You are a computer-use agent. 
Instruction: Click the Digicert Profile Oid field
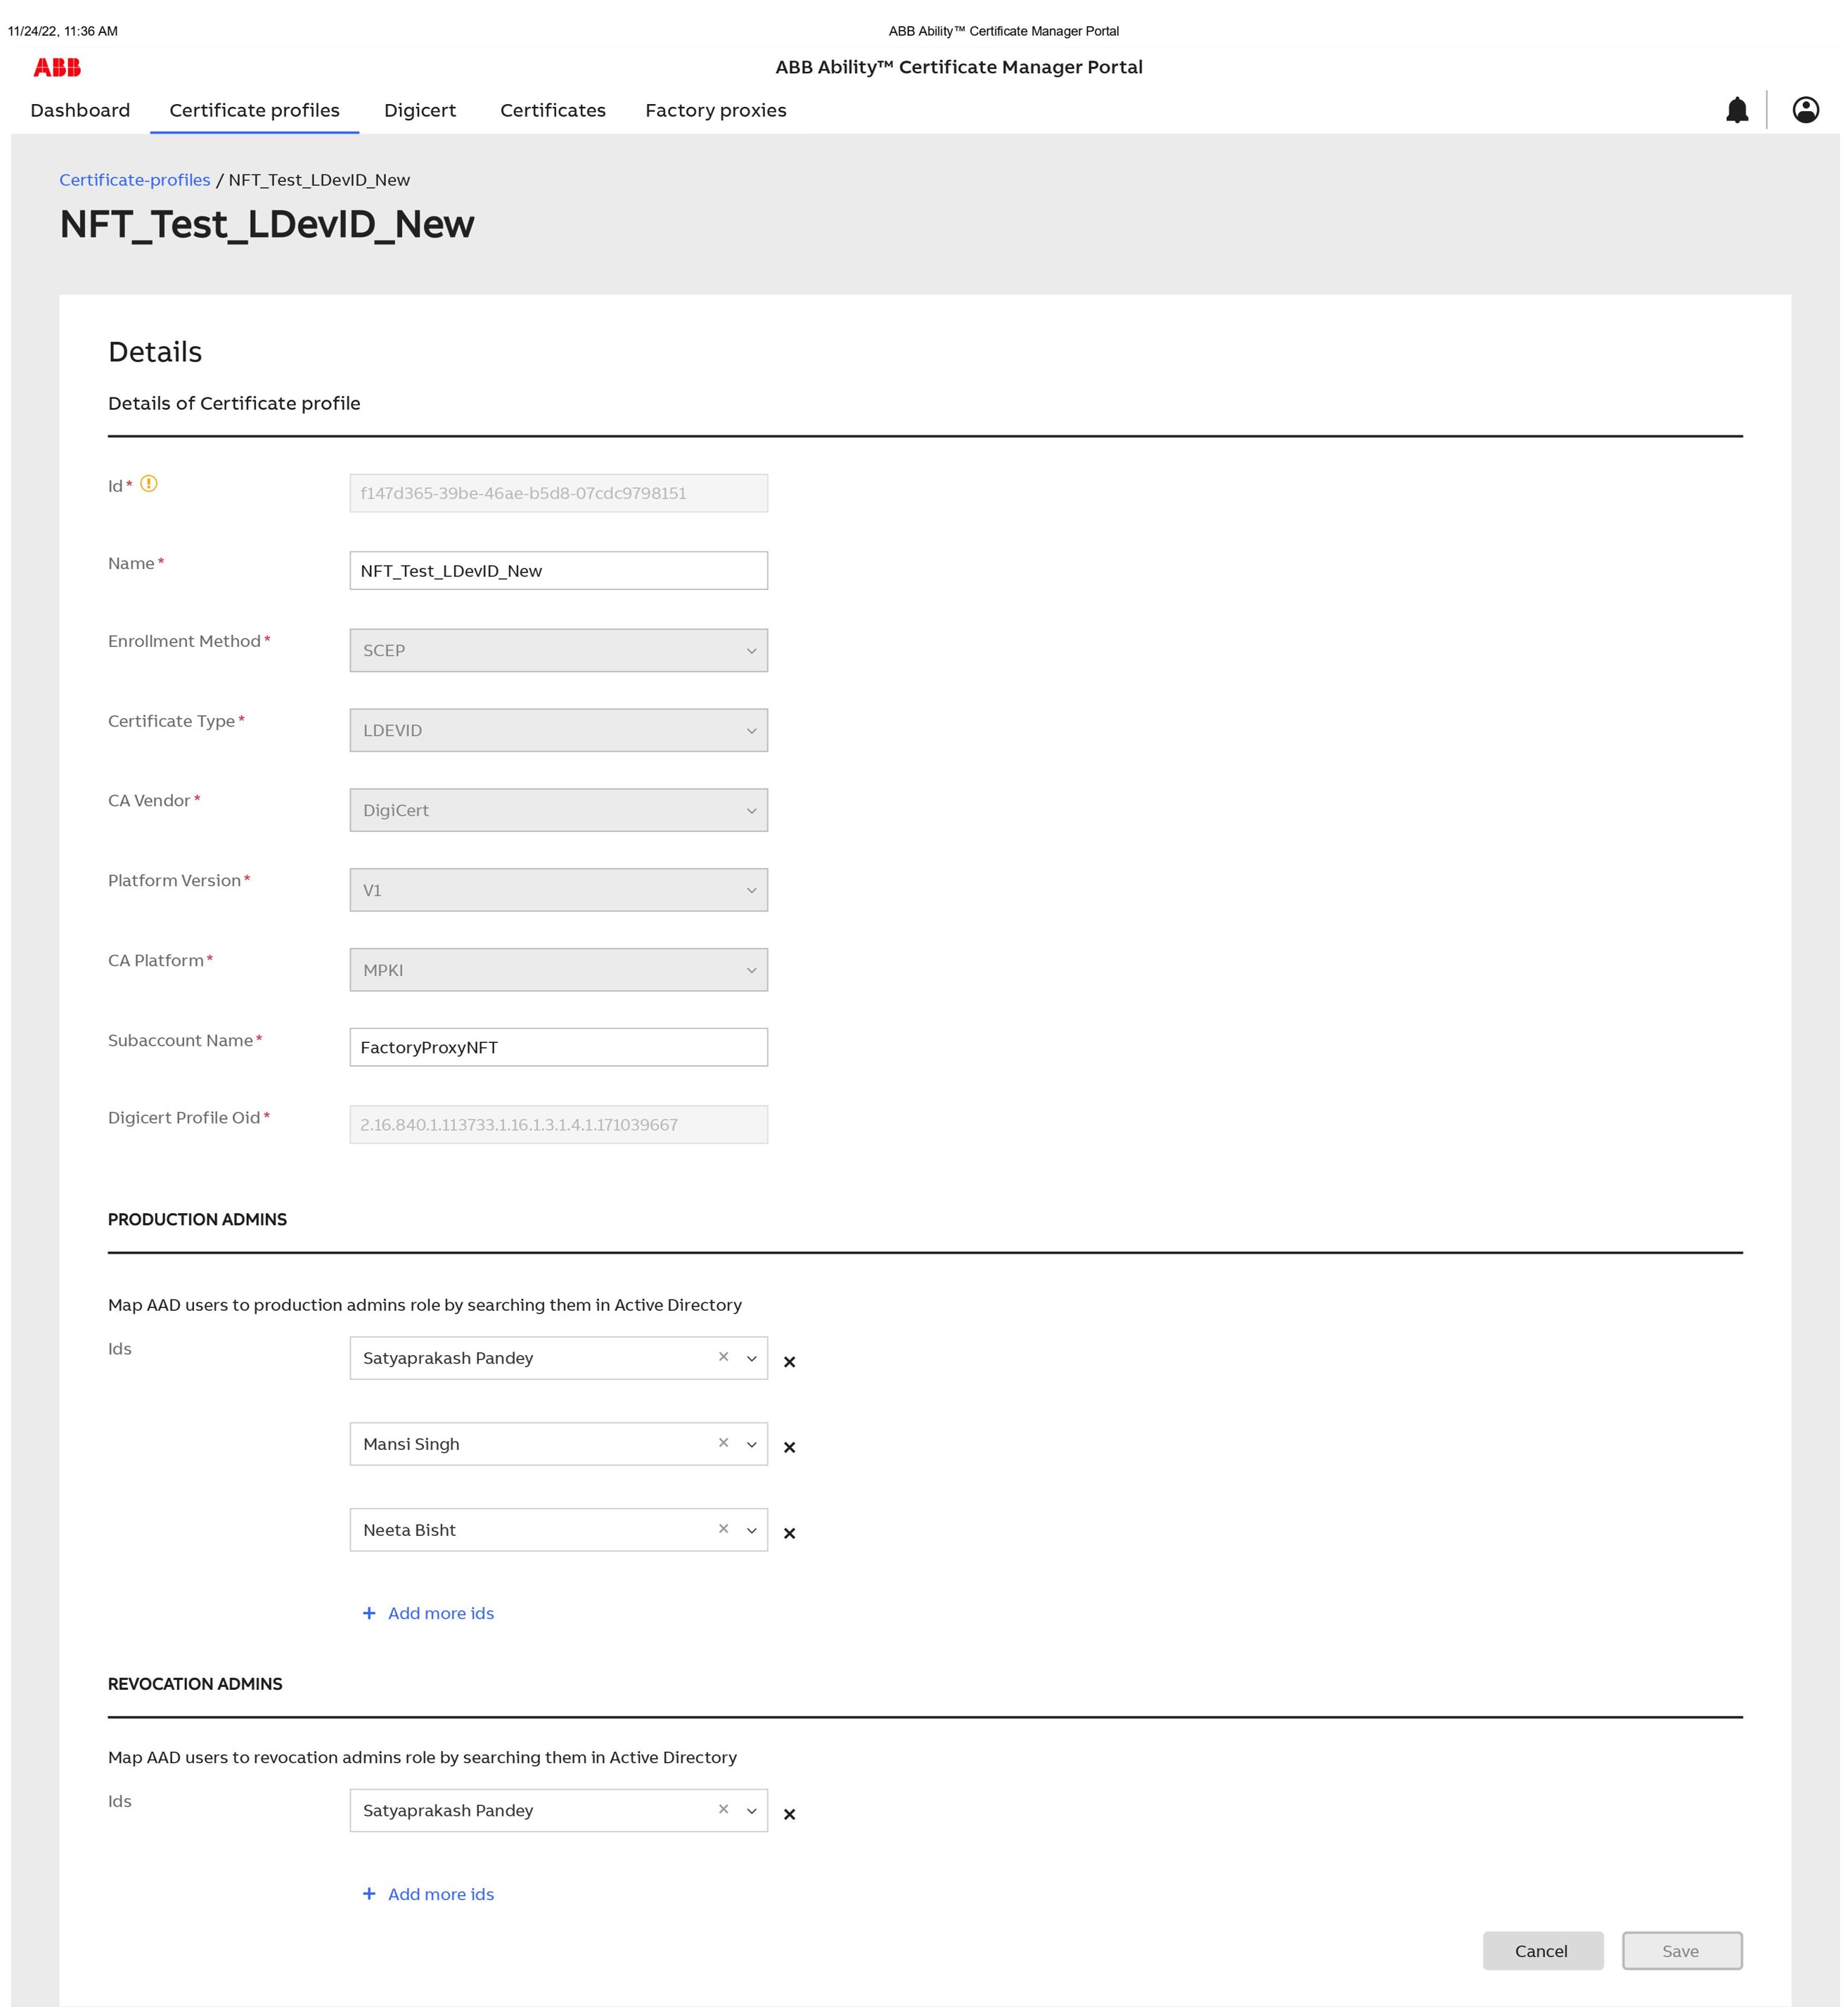click(559, 1125)
